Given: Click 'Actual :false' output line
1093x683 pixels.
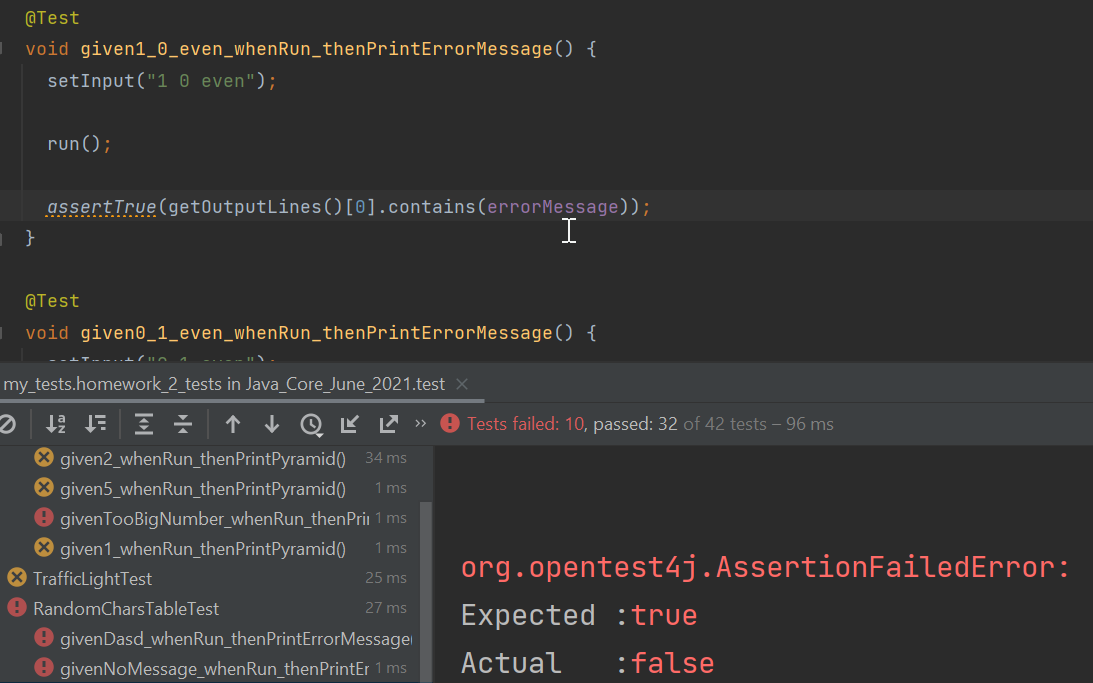Looking at the screenshot, I should click(x=587, y=663).
